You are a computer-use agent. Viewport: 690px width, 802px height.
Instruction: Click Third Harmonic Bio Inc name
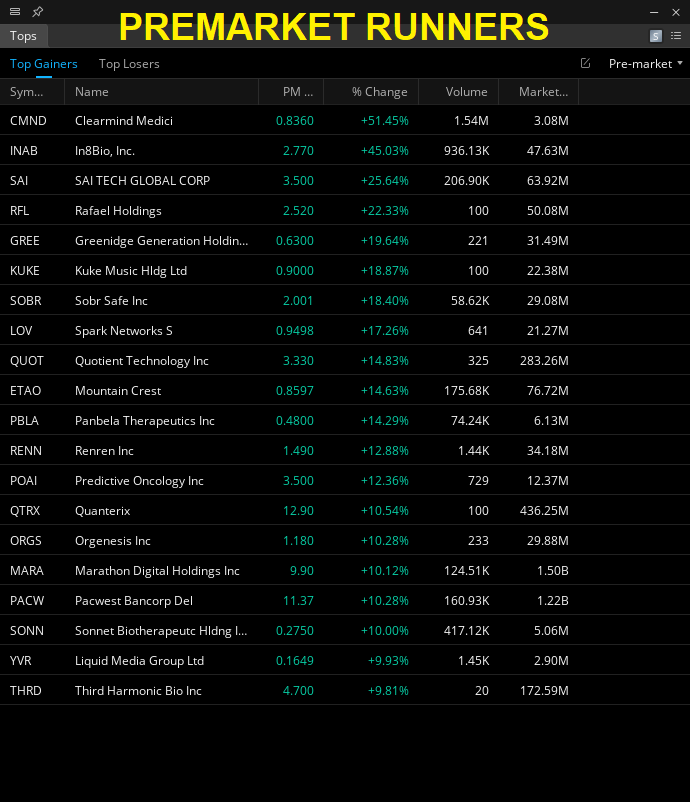139,691
